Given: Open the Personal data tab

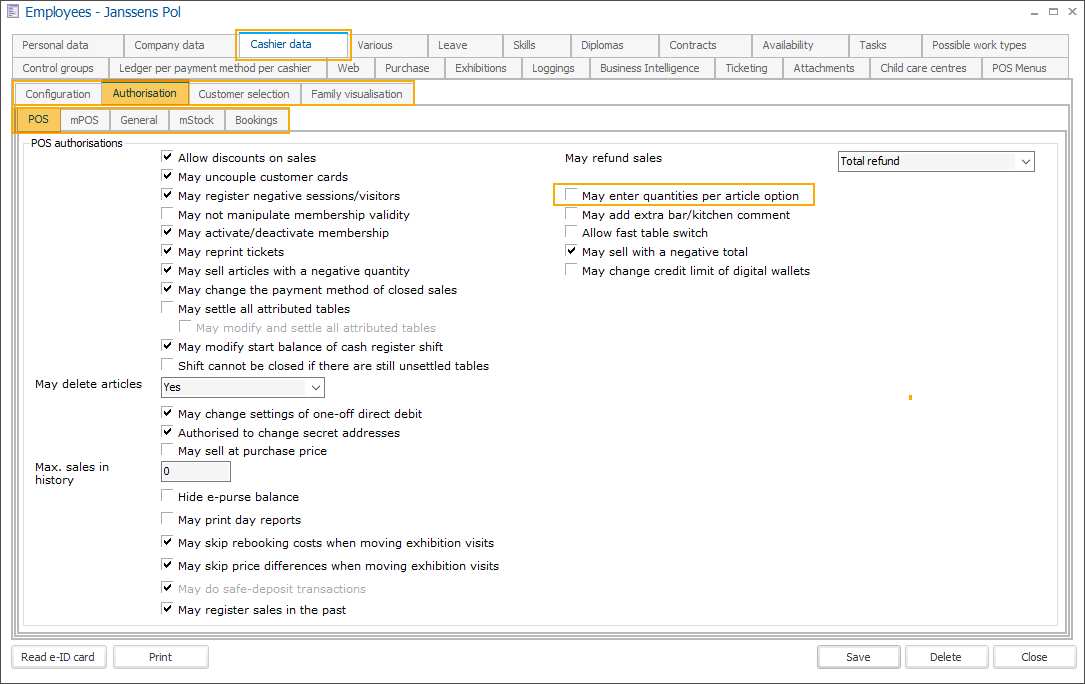Looking at the screenshot, I should point(56,45).
